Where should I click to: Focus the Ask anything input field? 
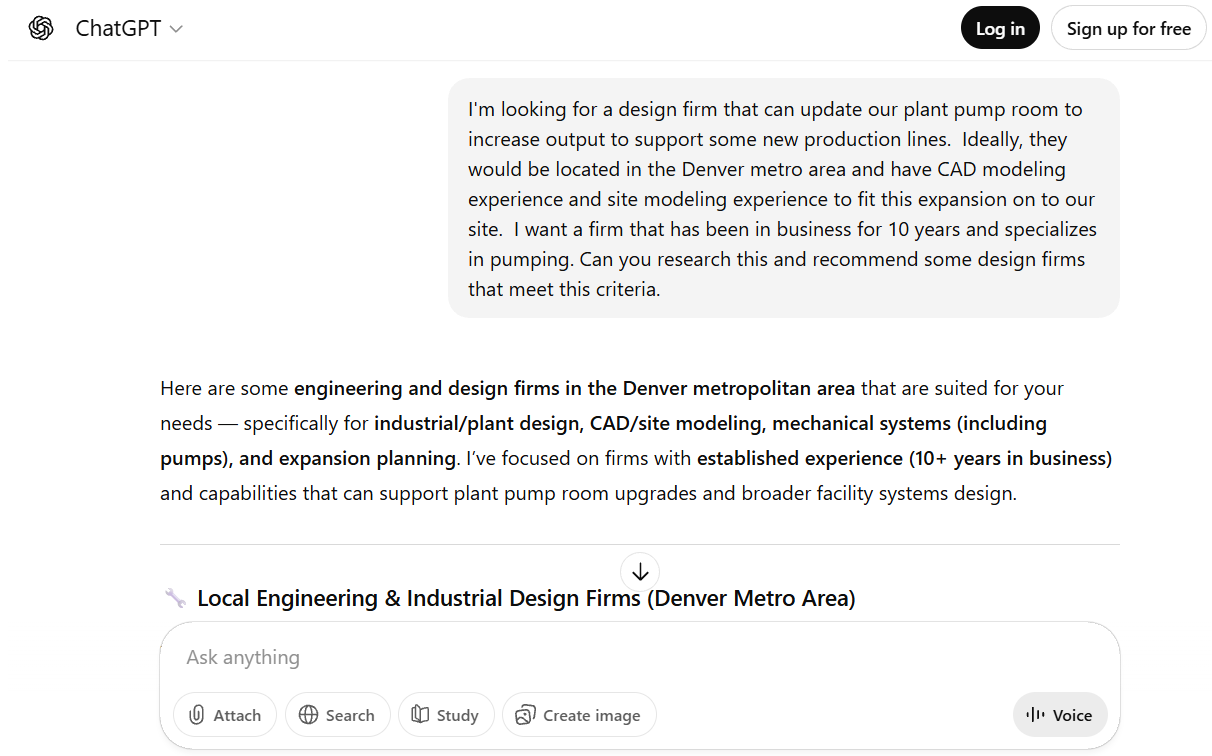coord(600,657)
